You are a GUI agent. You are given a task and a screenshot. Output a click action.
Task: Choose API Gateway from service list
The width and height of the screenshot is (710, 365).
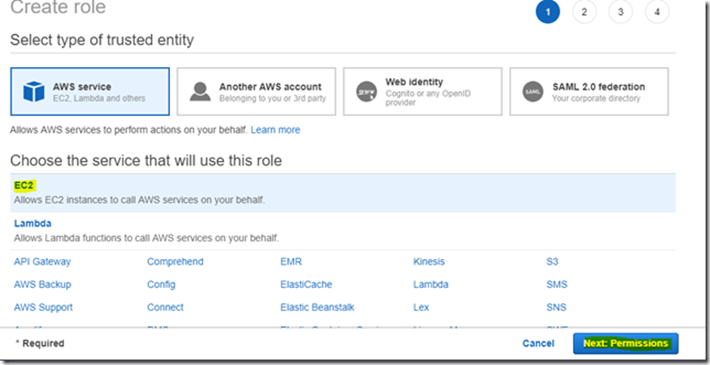43,262
